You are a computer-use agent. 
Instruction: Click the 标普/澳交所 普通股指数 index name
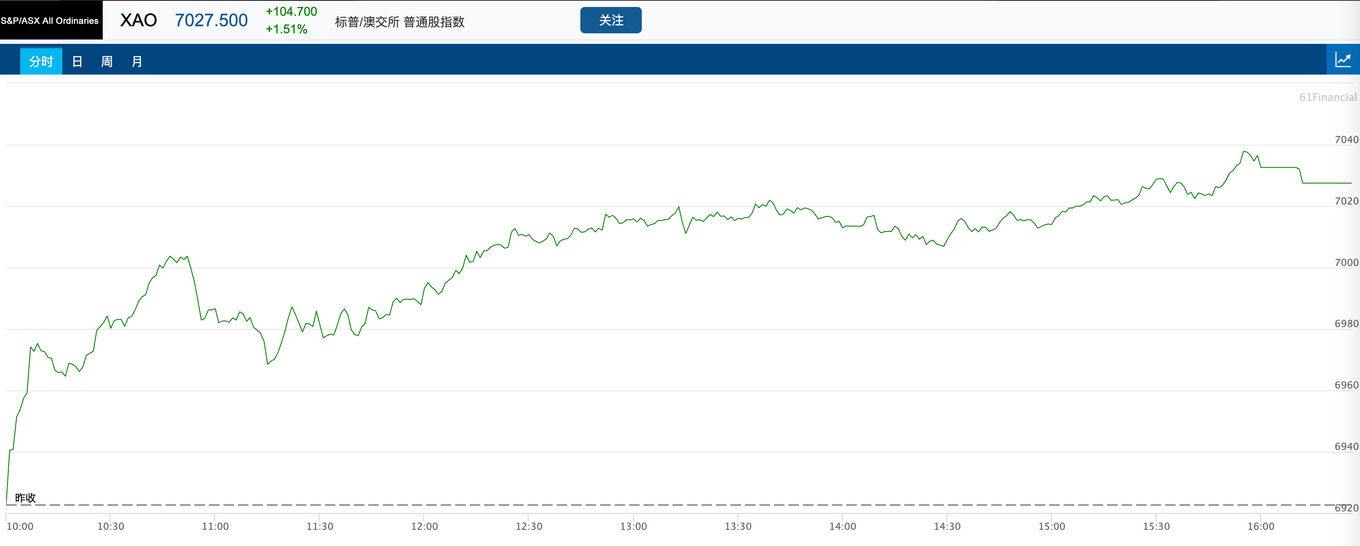point(400,21)
